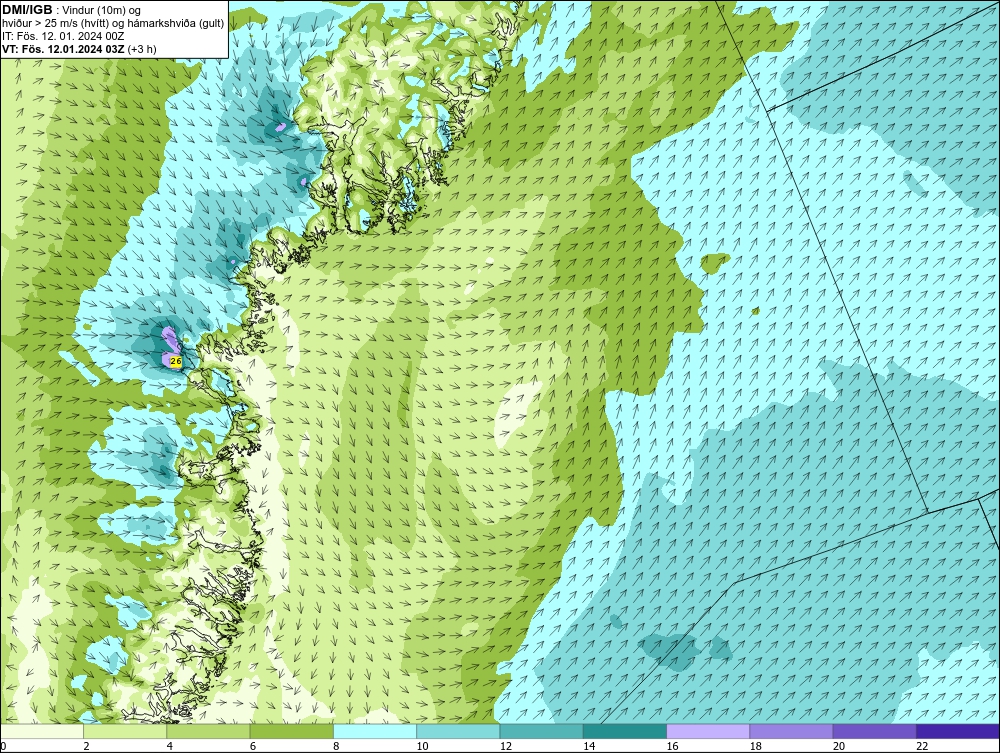Select the 14-16 m/s dark teal legend segment

pos(625,731)
